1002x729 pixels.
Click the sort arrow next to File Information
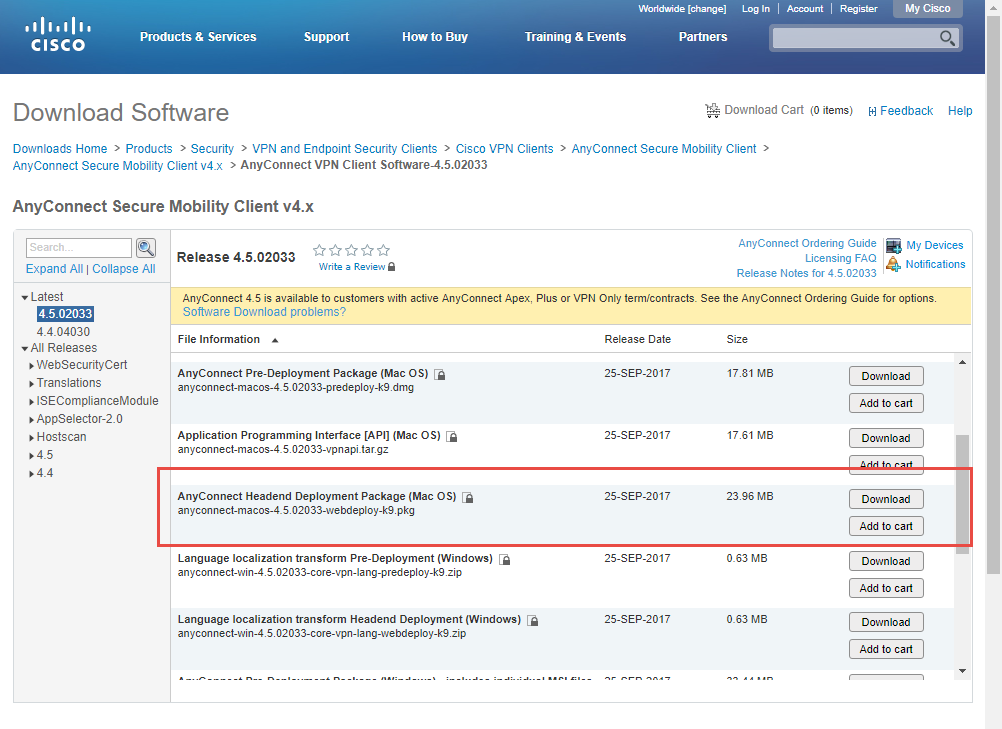(x=275, y=340)
